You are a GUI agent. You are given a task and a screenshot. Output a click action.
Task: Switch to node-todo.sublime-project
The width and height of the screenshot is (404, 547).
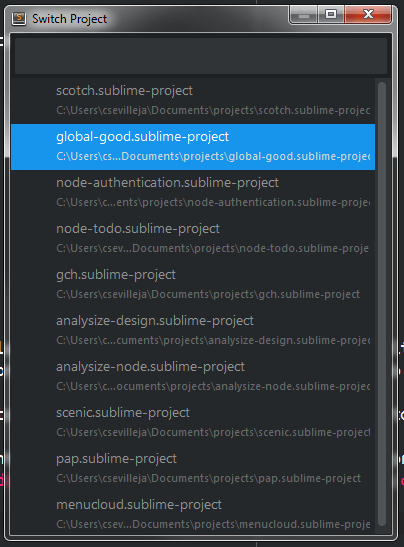pyautogui.click(x=193, y=239)
